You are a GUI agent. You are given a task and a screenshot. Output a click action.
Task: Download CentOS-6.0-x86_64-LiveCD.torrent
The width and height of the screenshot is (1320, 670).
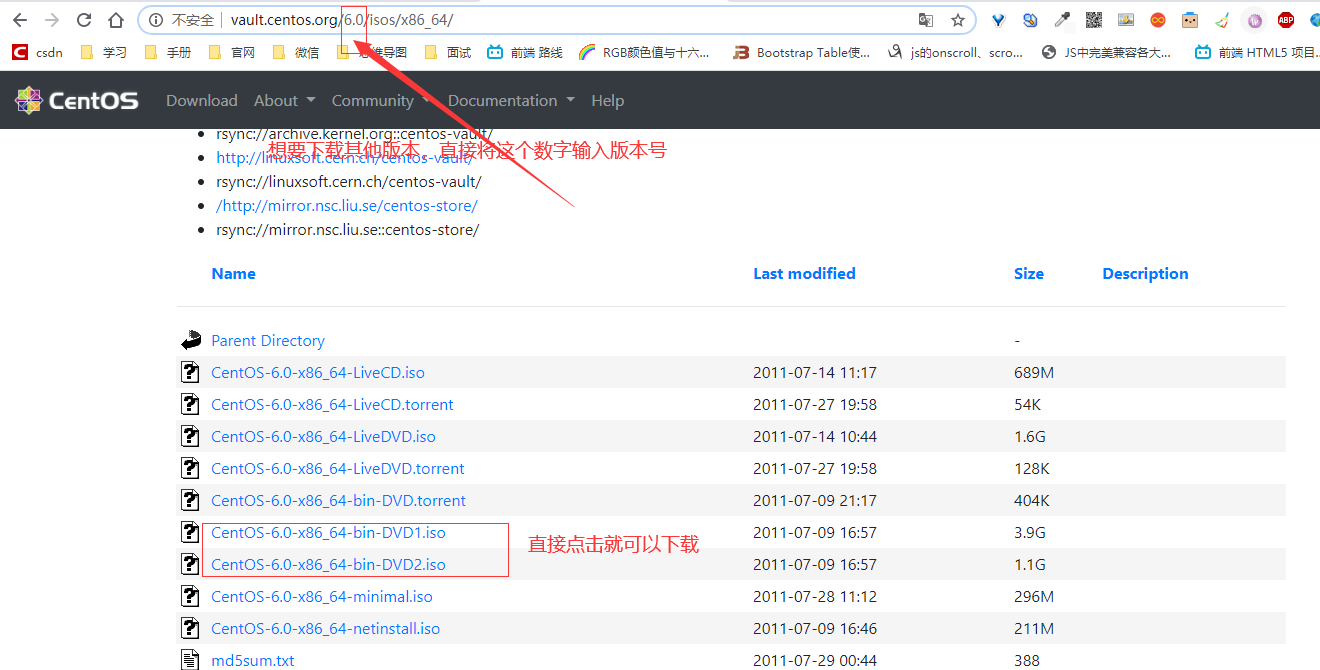click(332, 404)
